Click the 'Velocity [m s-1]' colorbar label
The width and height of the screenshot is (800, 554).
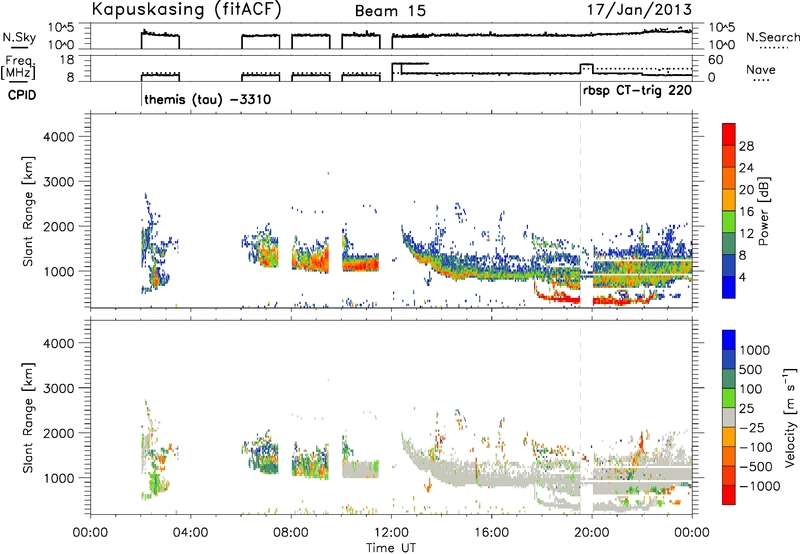(790, 417)
